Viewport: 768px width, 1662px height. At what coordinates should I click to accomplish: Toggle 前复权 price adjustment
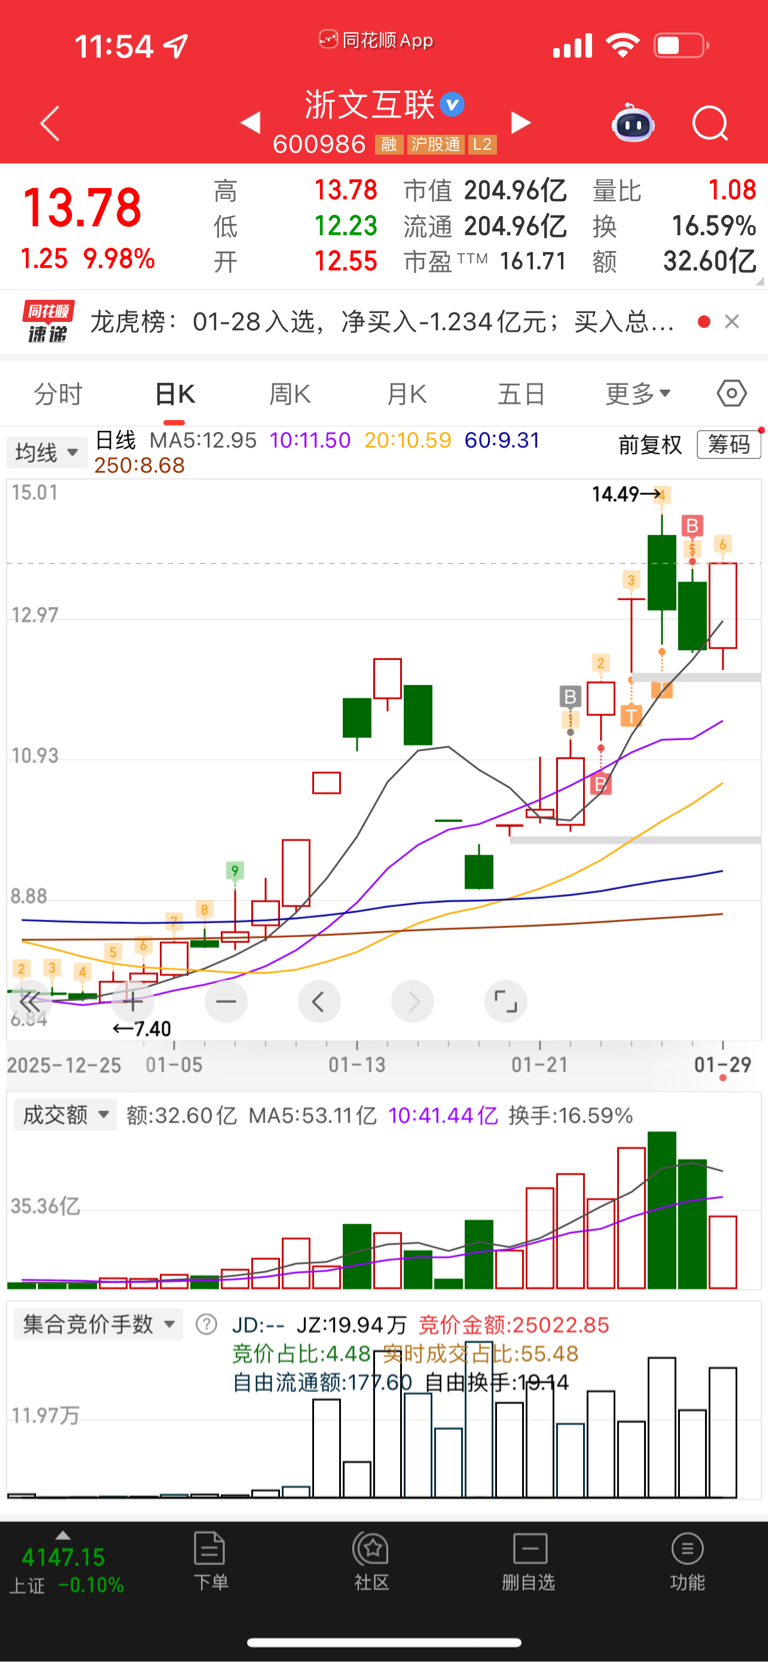click(x=650, y=445)
